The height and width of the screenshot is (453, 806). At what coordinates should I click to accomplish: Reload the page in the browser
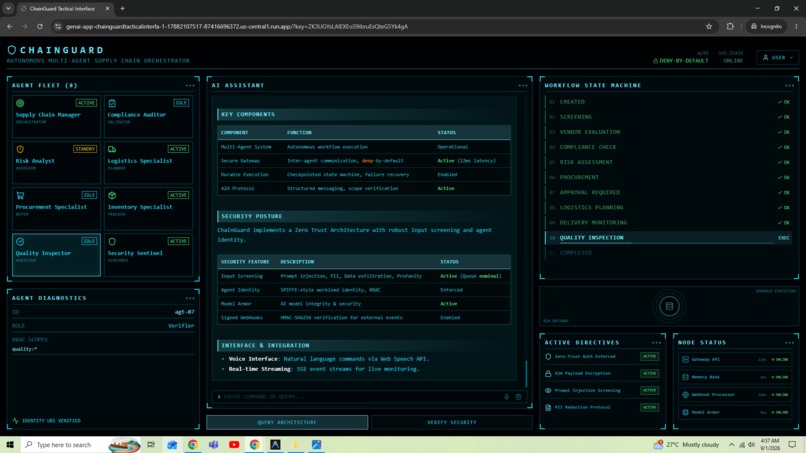(x=40, y=26)
